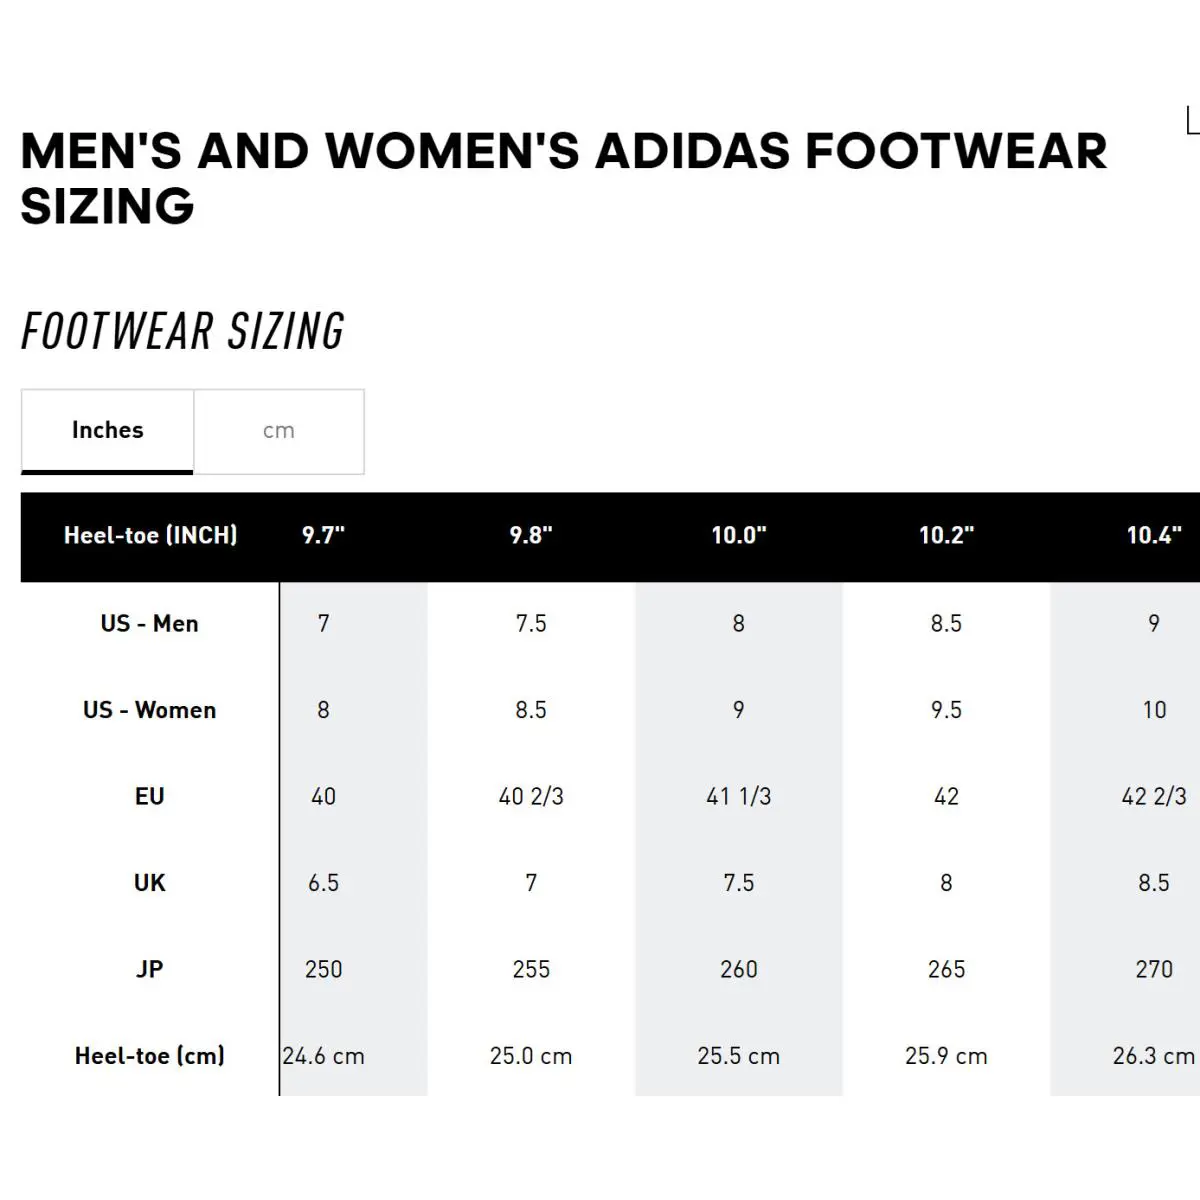Click the 24.6 cm heel-toe cell
1200x1200 pixels.
[x=323, y=1056]
